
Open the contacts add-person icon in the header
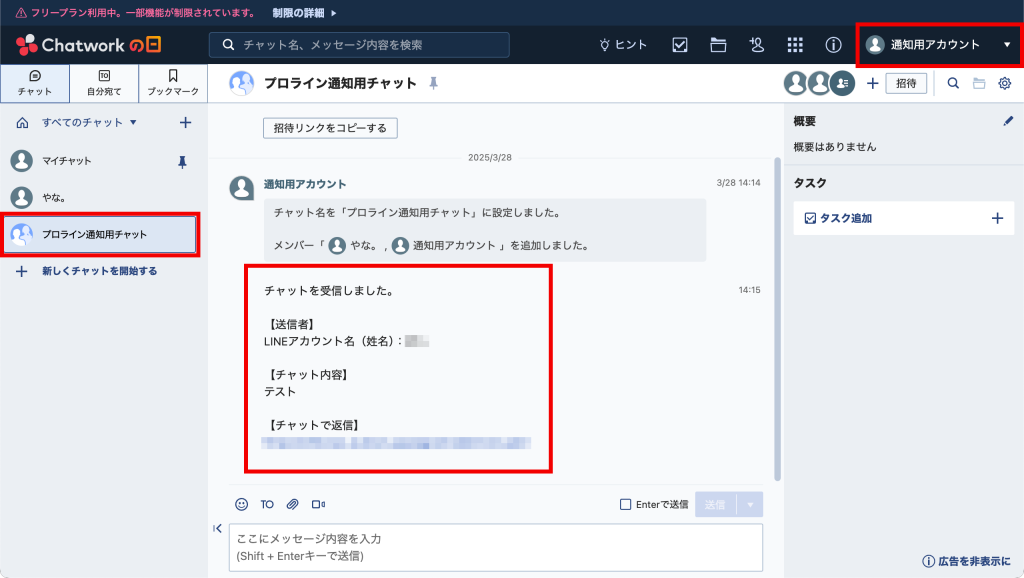point(757,45)
